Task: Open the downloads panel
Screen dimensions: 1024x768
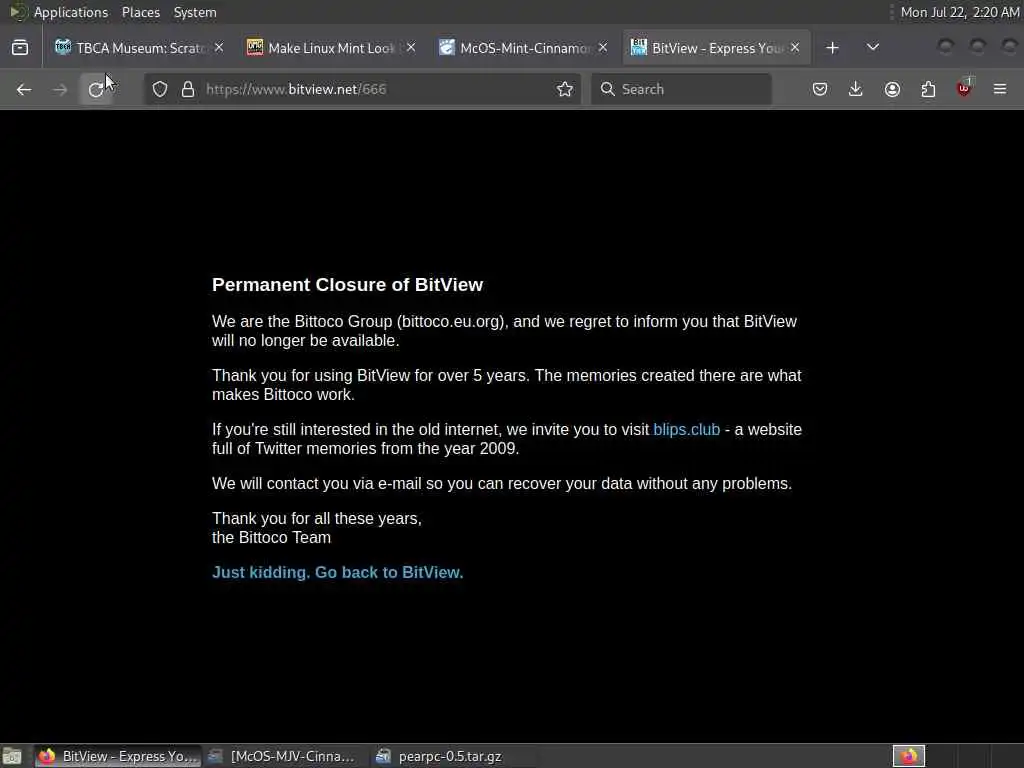Action: click(x=856, y=89)
